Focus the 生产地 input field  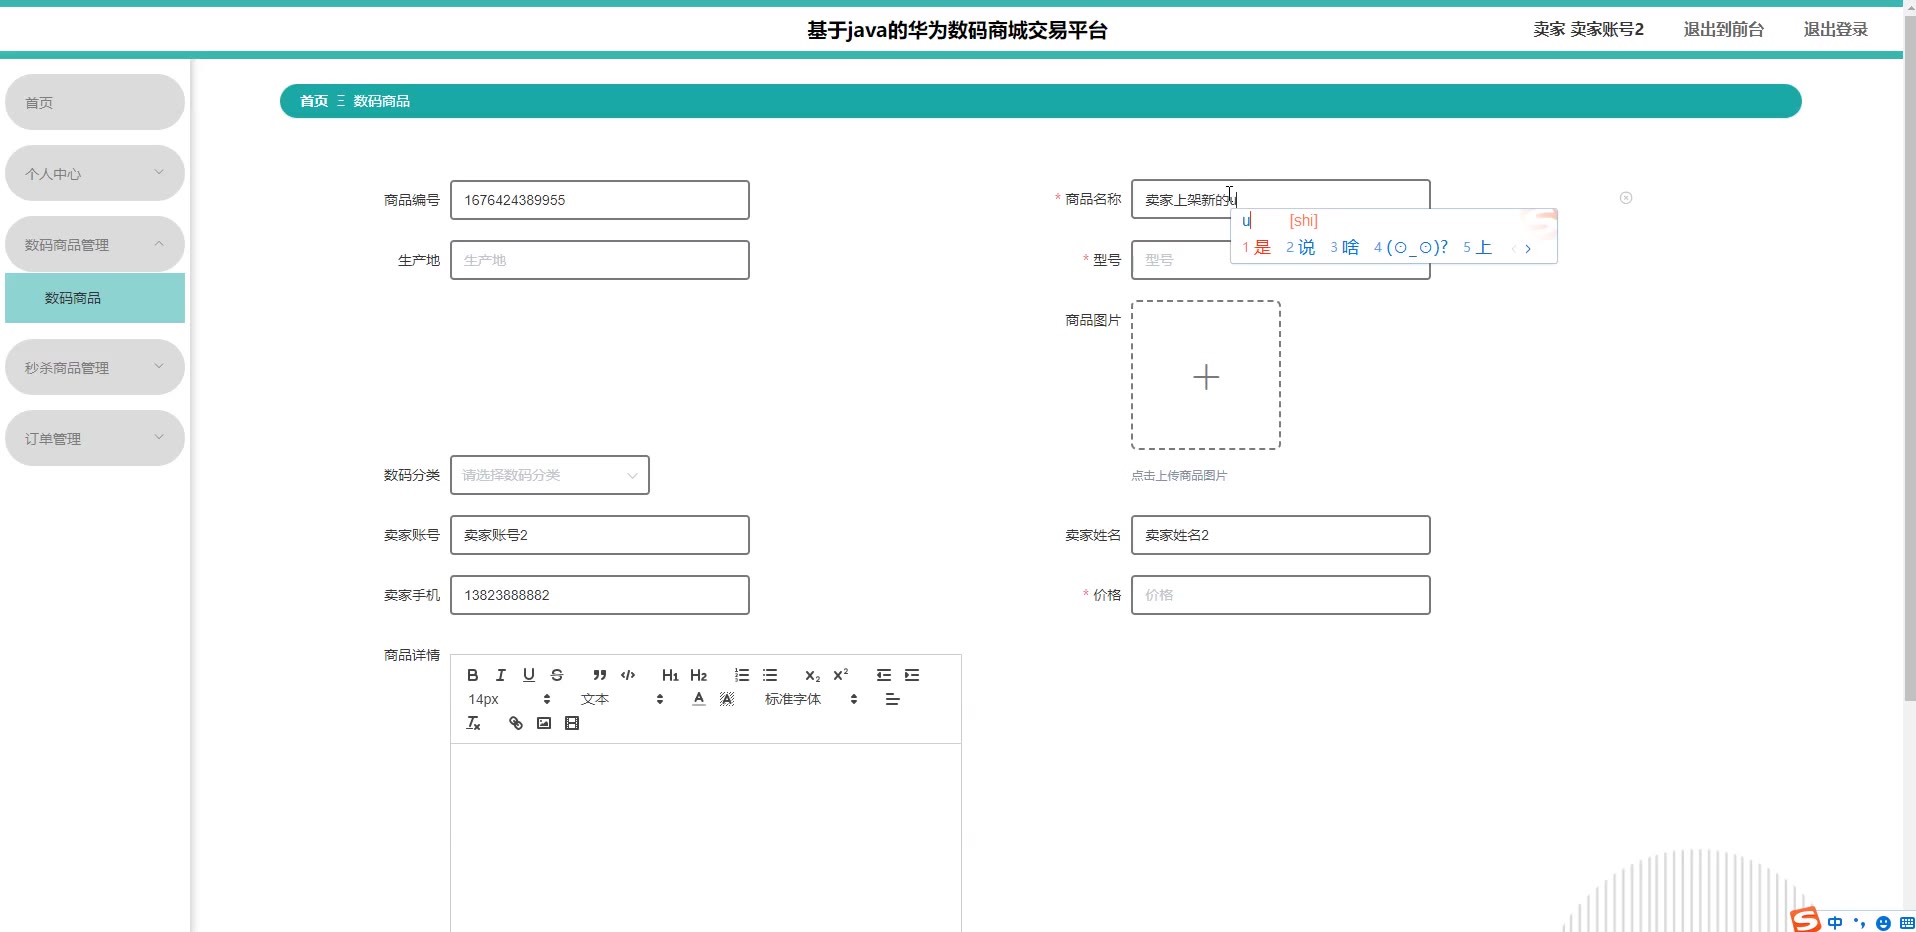600,260
